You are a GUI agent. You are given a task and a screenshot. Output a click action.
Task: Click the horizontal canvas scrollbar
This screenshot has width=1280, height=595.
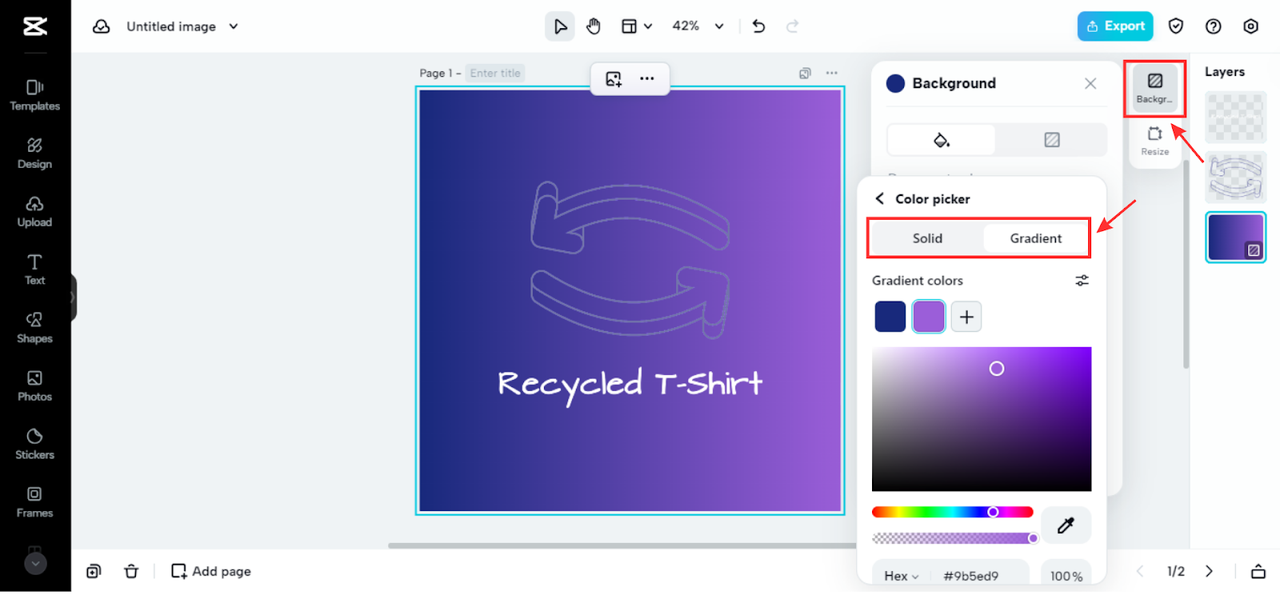(x=620, y=546)
